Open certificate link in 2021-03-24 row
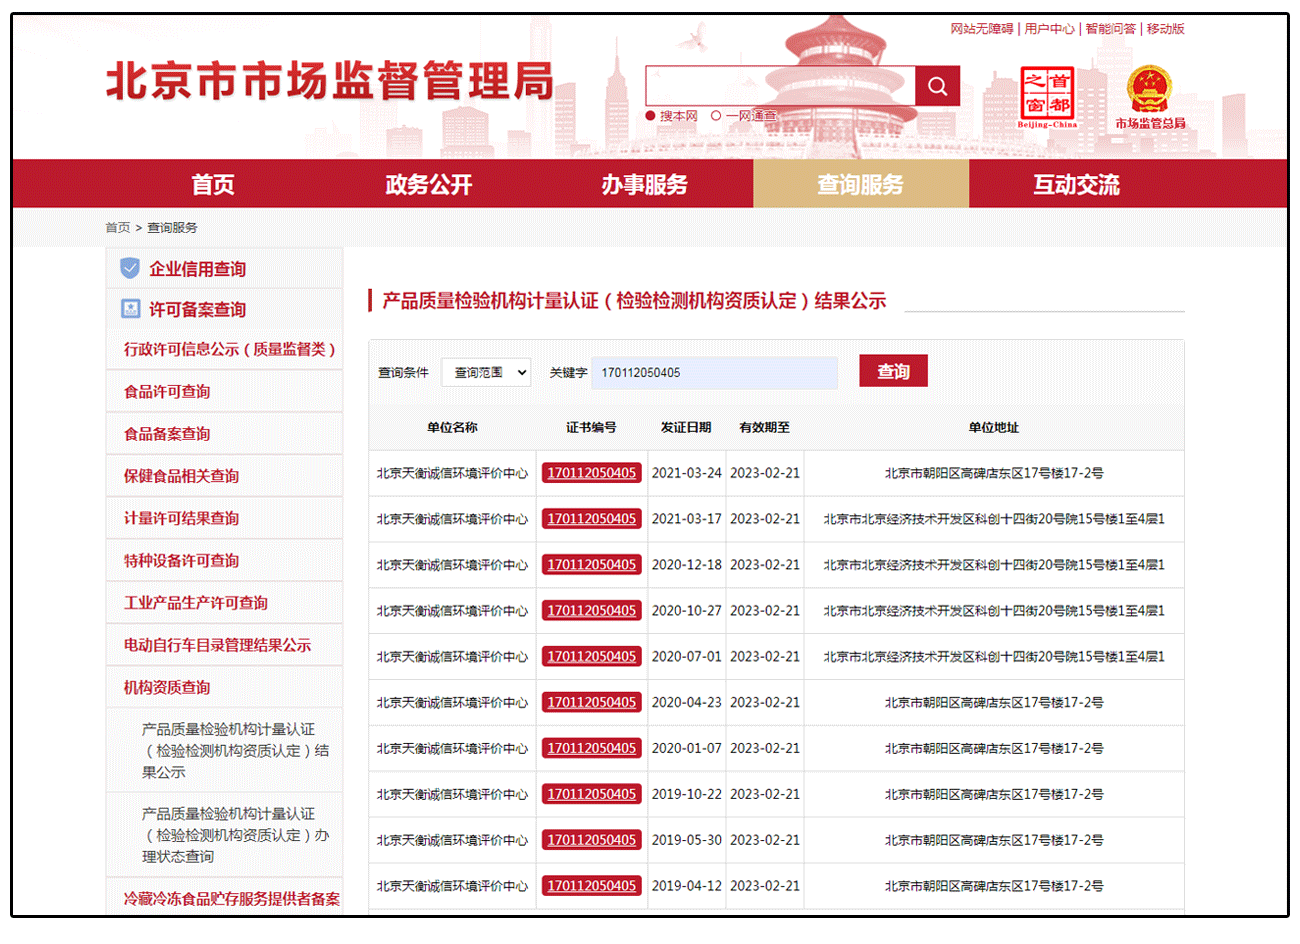 point(592,473)
